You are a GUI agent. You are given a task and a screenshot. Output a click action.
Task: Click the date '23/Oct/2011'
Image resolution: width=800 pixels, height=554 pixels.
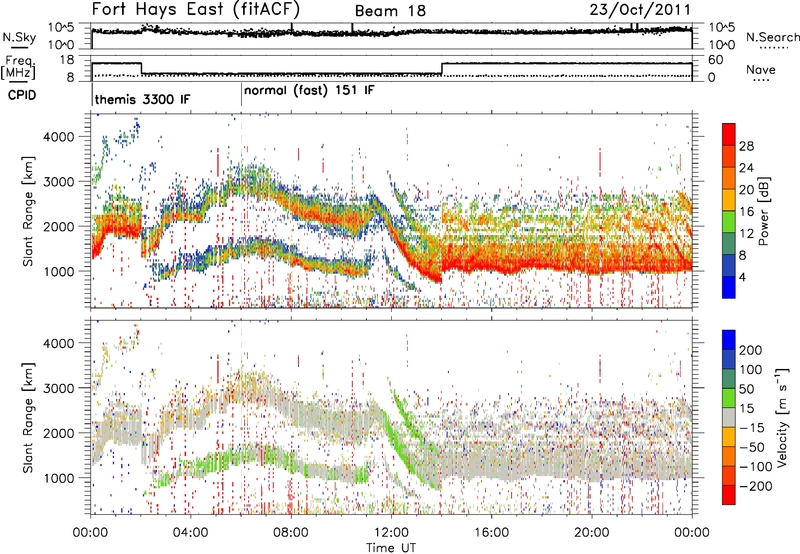tap(640, 10)
